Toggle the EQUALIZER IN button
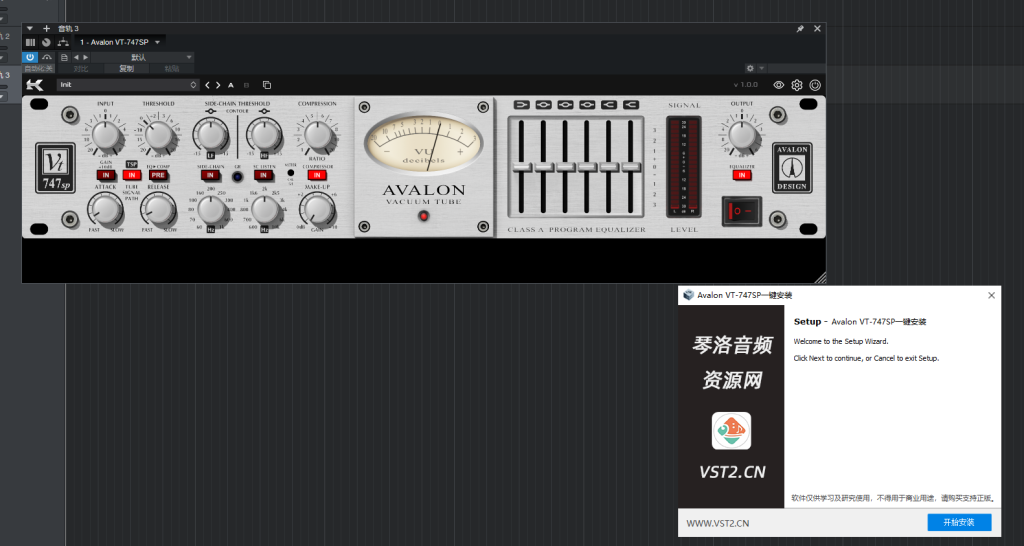 coord(742,175)
